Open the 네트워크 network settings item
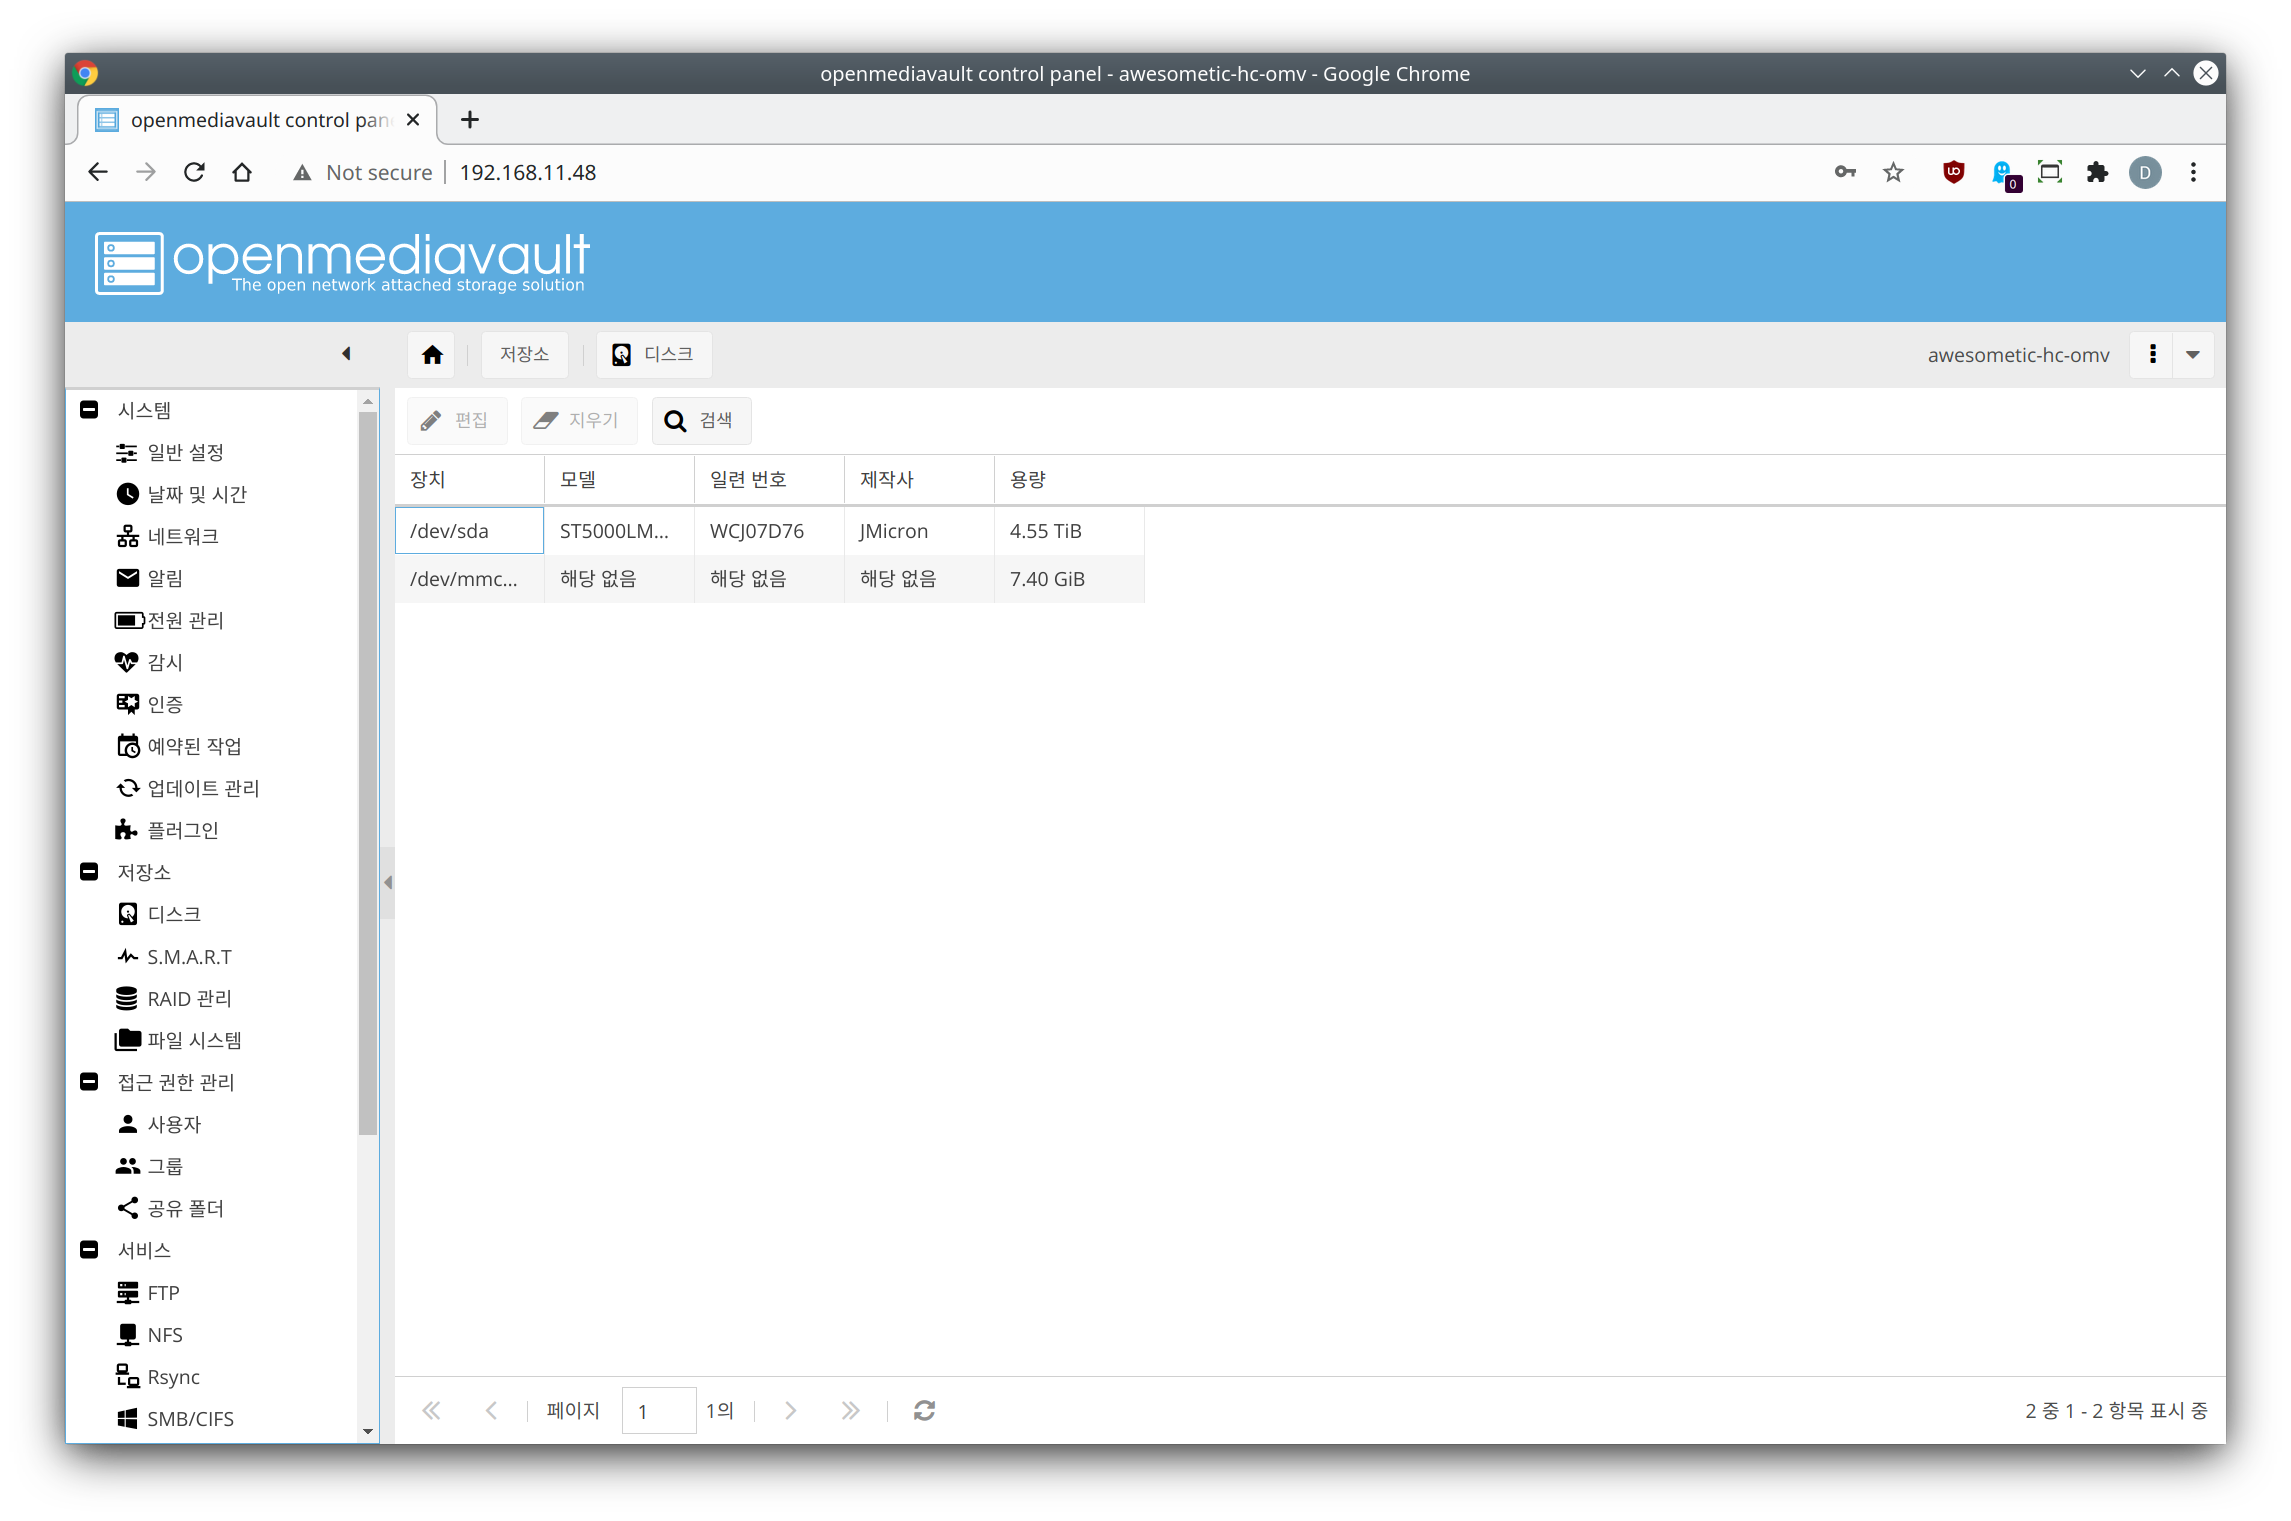 pos(182,537)
